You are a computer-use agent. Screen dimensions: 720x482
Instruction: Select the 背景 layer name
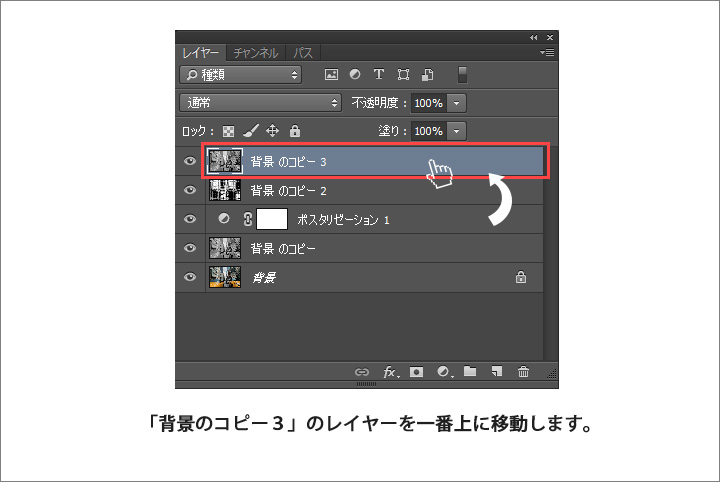(264, 278)
